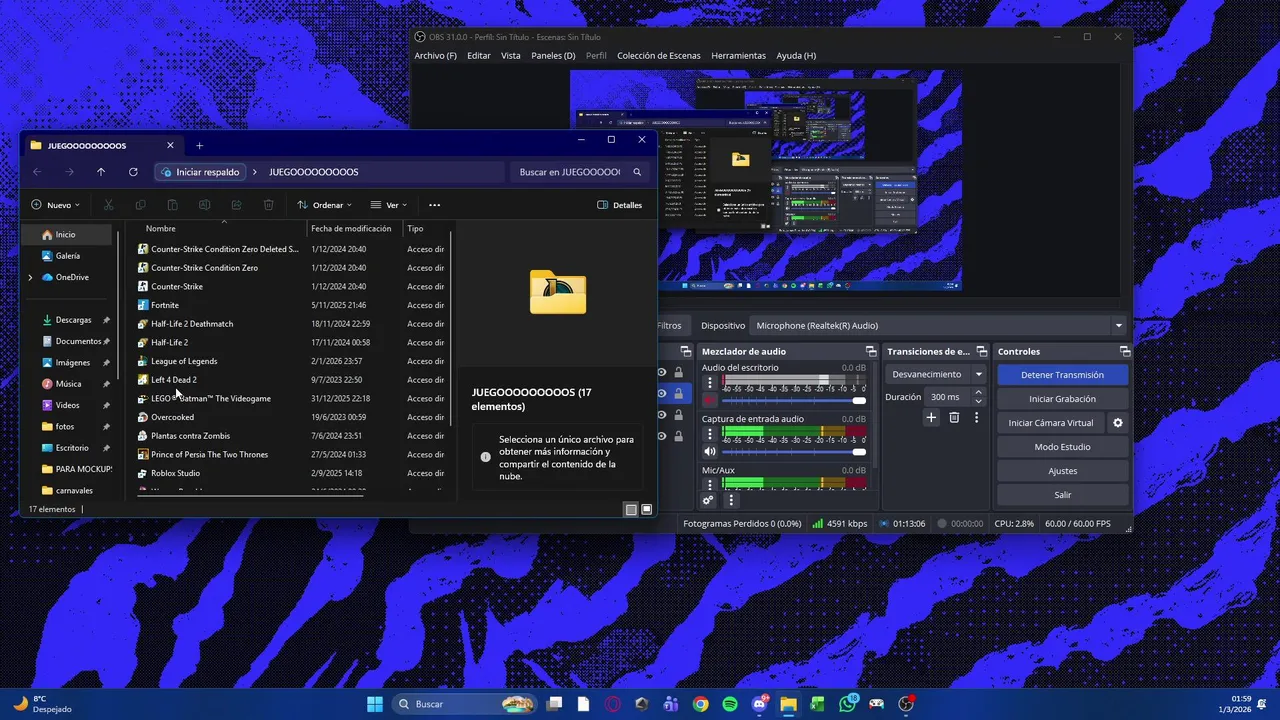
Task: Open the Colección de Escenas menu
Action: pyautogui.click(x=659, y=56)
